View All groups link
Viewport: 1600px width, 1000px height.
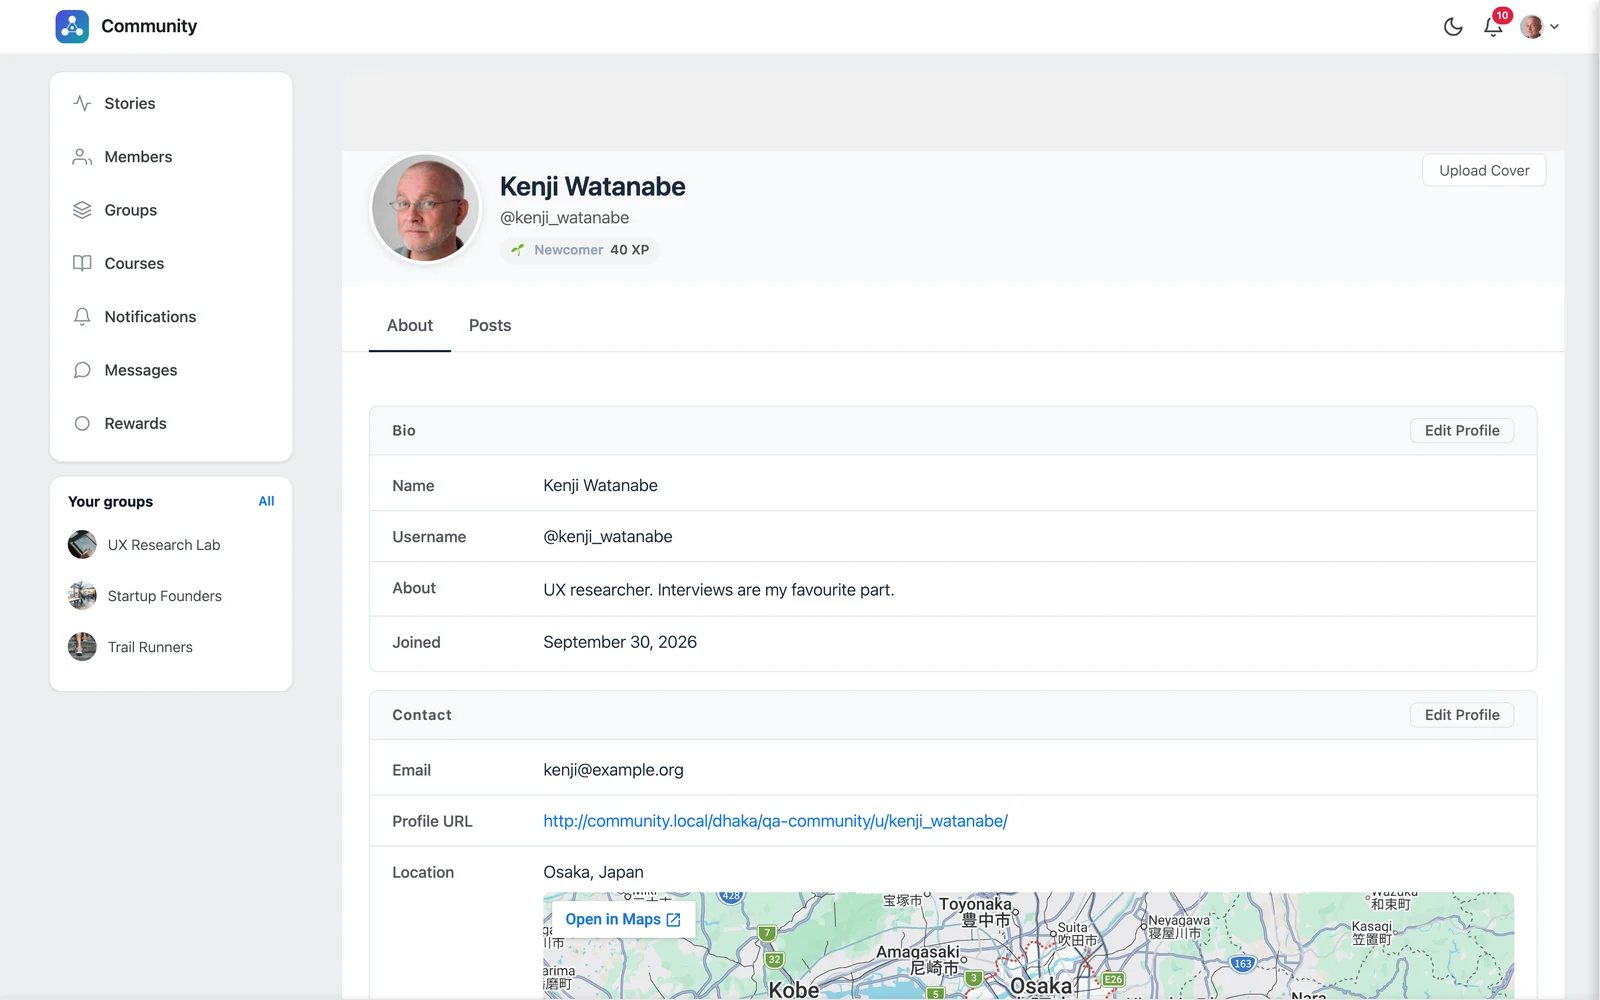266,501
